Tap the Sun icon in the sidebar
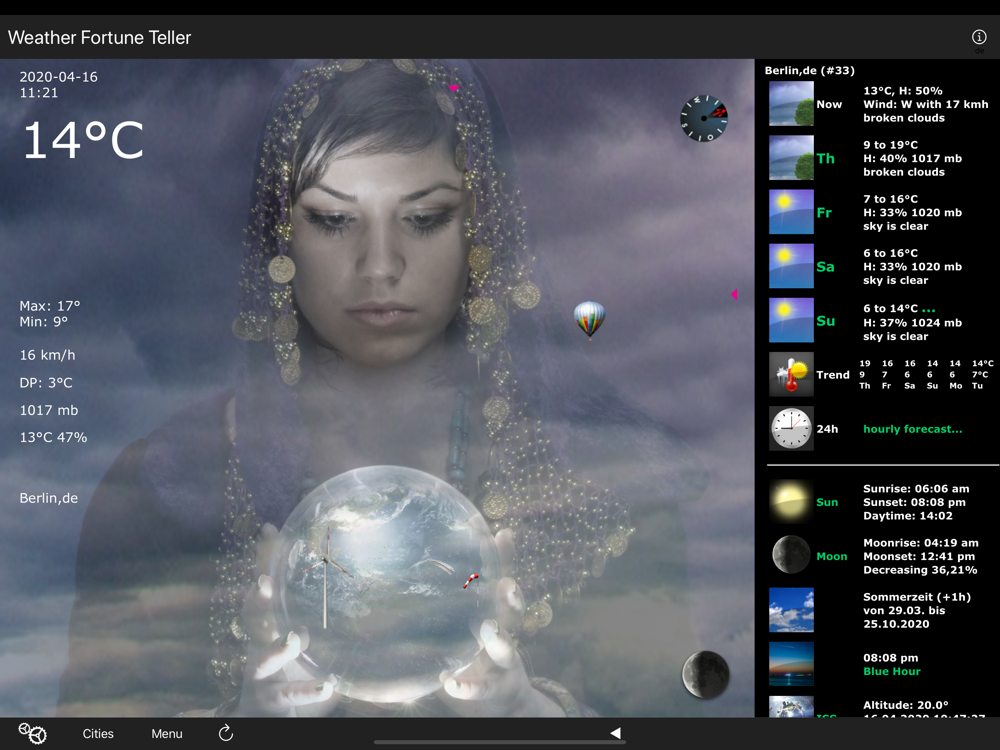Image resolution: width=1000 pixels, height=750 pixels. tap(791, 502)
